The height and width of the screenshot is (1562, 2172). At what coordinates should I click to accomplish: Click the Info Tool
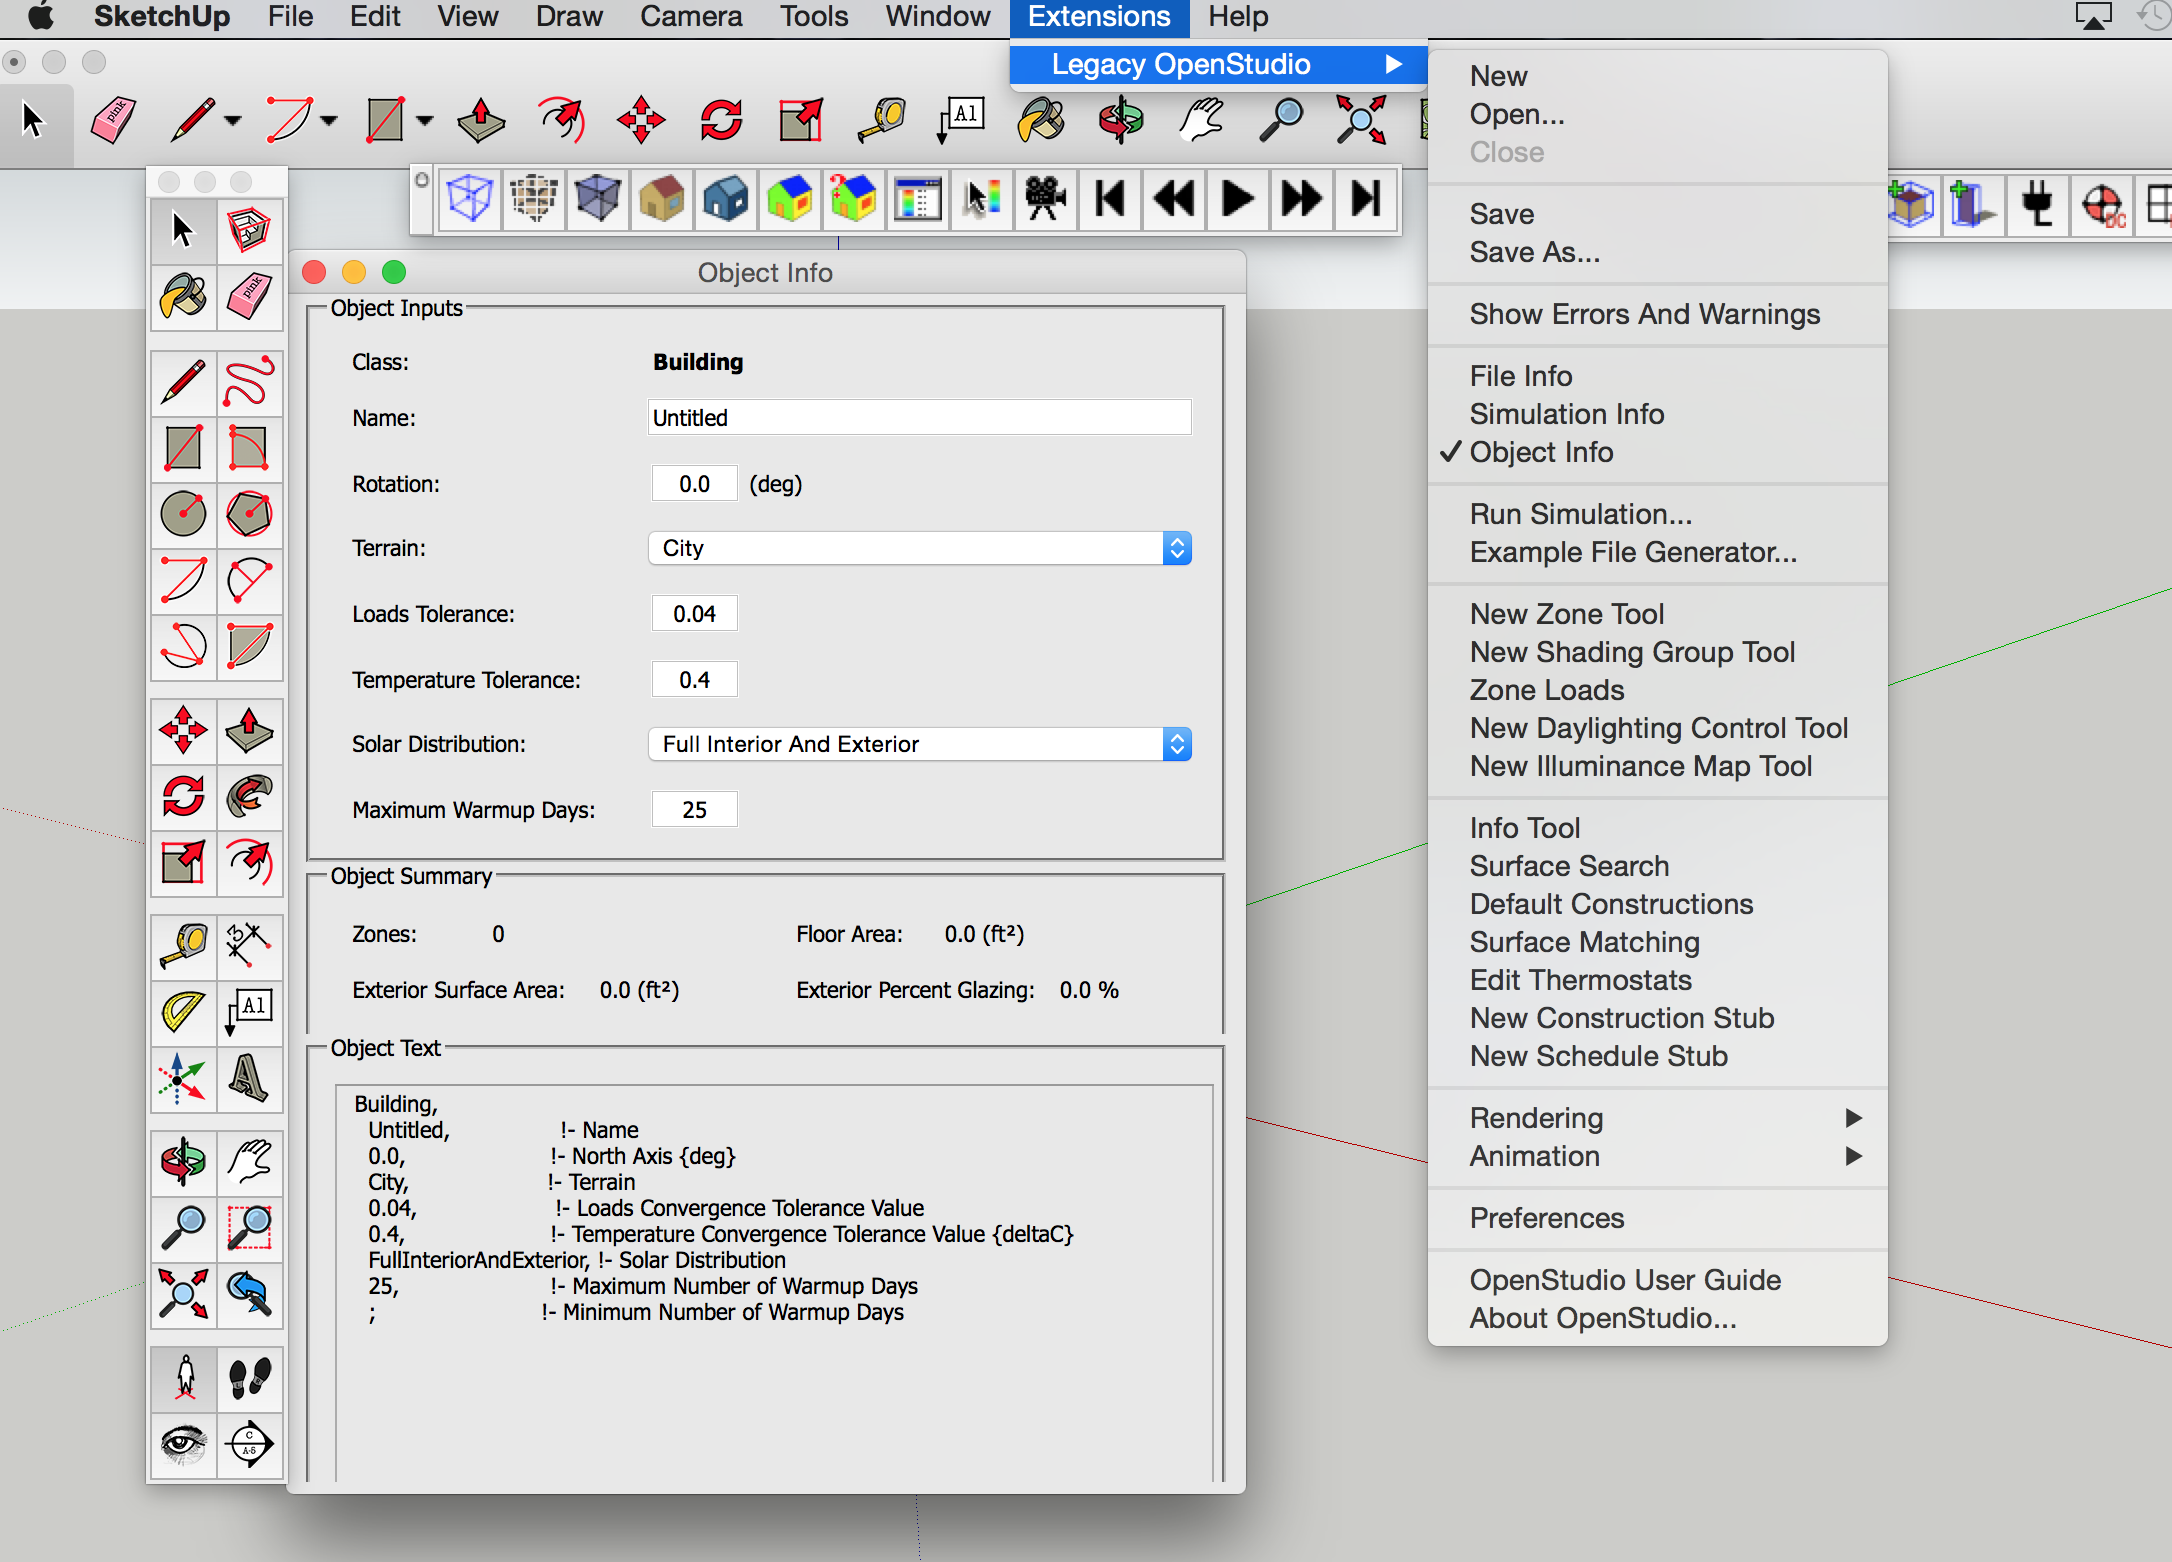[1523, 825]
